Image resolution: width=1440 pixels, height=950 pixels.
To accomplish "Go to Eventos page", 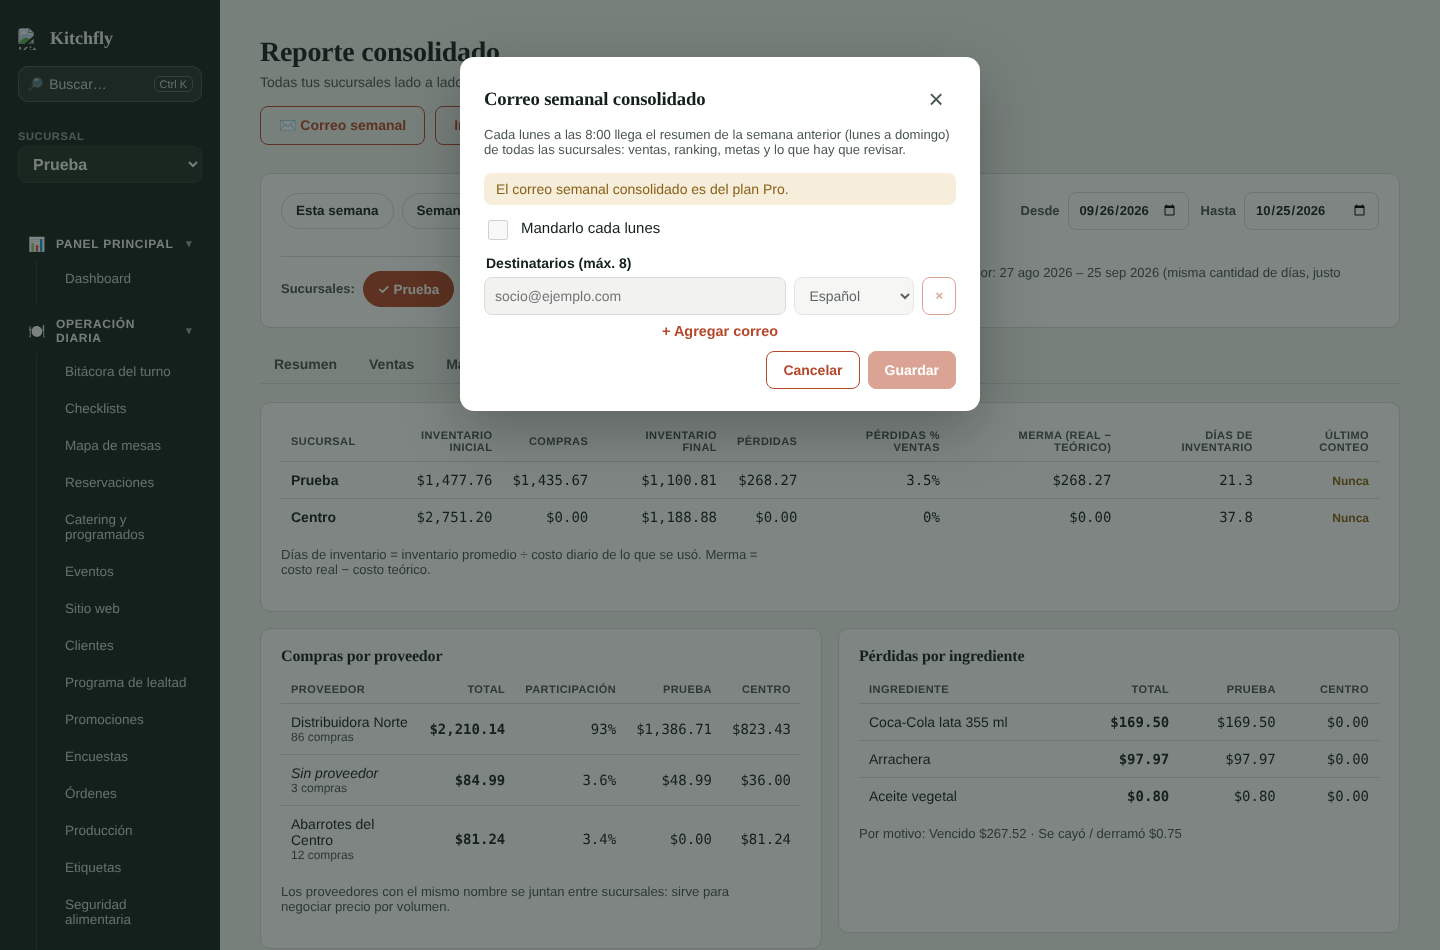I will pyautogui.click(x=89, y=571).
